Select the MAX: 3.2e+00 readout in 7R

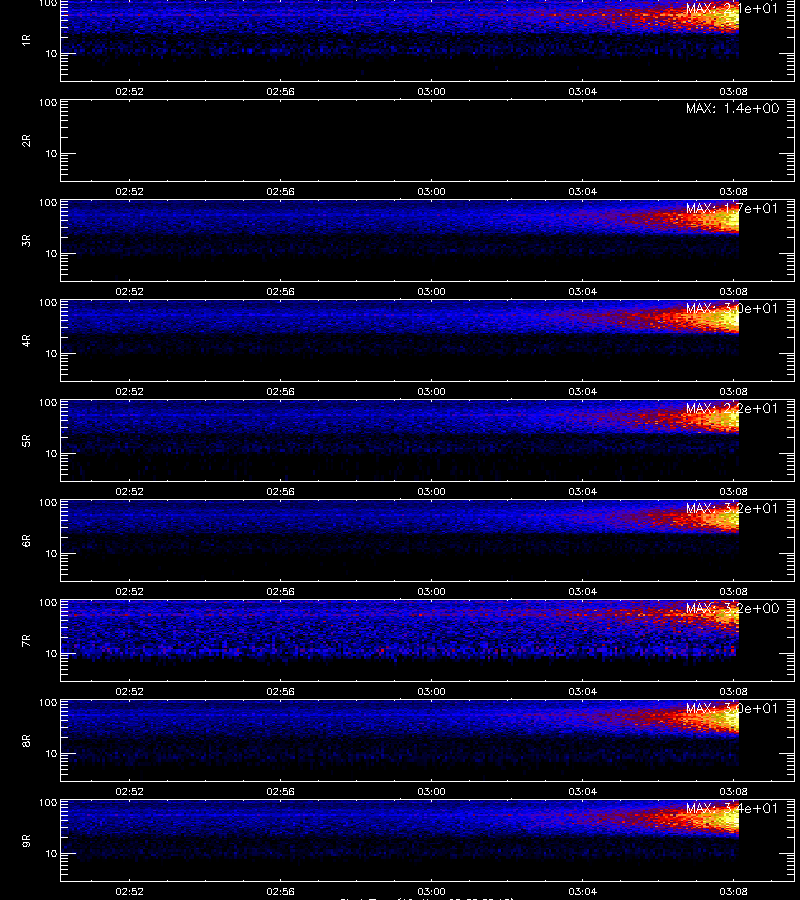[x=732, y=608]
